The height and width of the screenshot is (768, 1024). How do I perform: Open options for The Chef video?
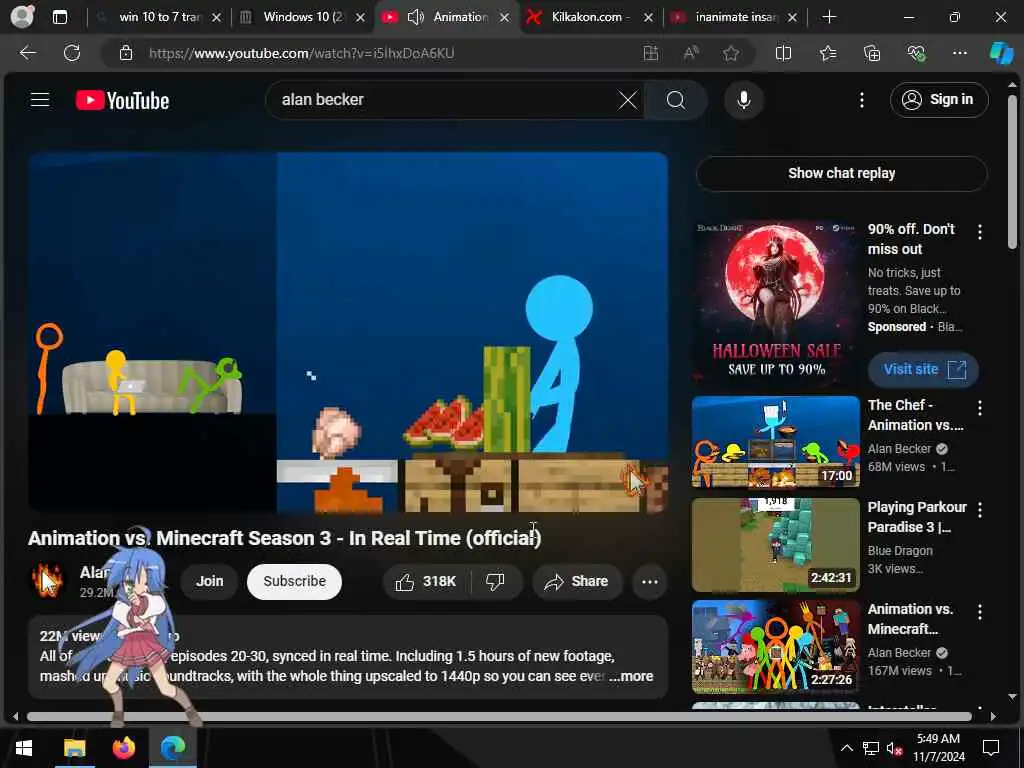click(x=979, y=408)
